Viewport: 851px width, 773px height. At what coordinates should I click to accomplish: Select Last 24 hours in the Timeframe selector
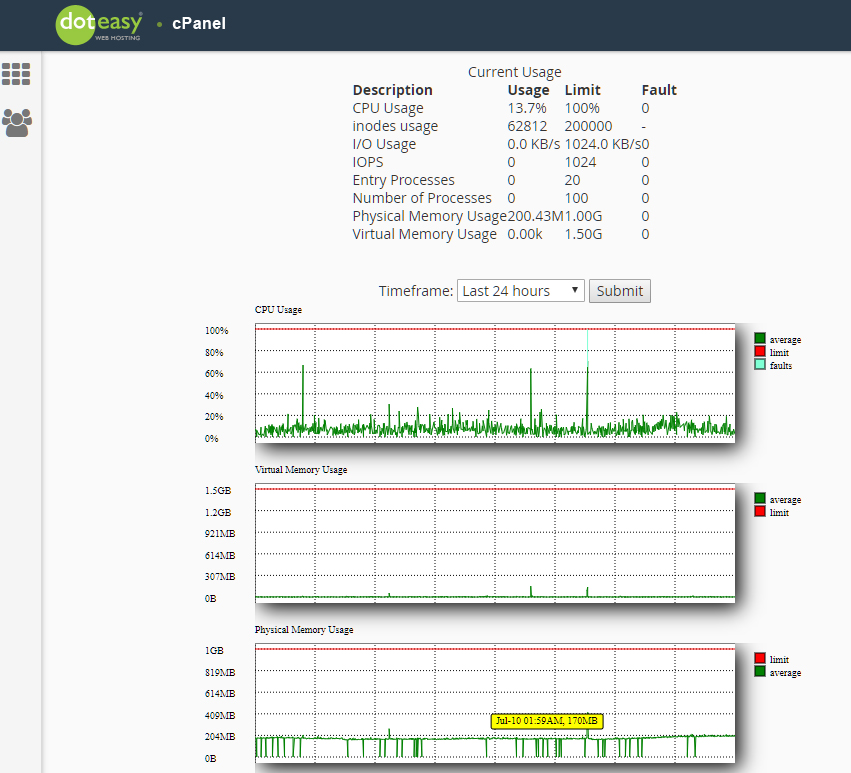pos(510,290)
